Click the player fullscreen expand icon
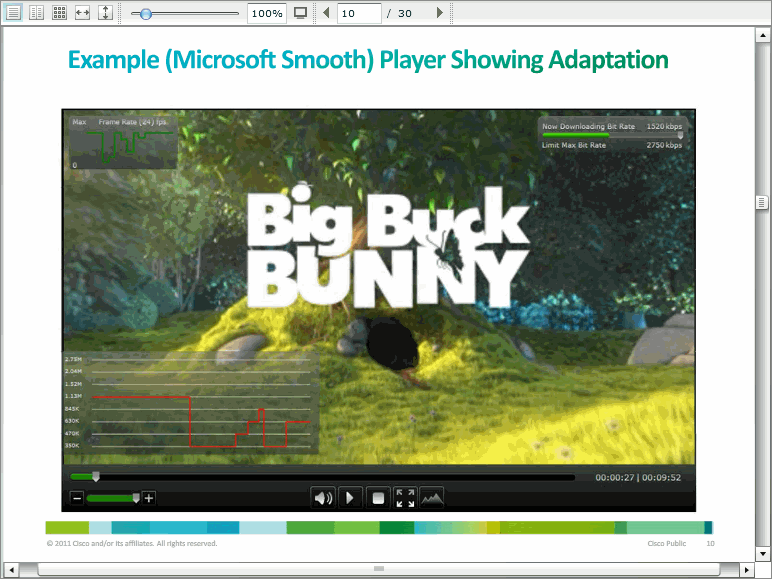This screenshot has width=772, height=579. [405, 498]
